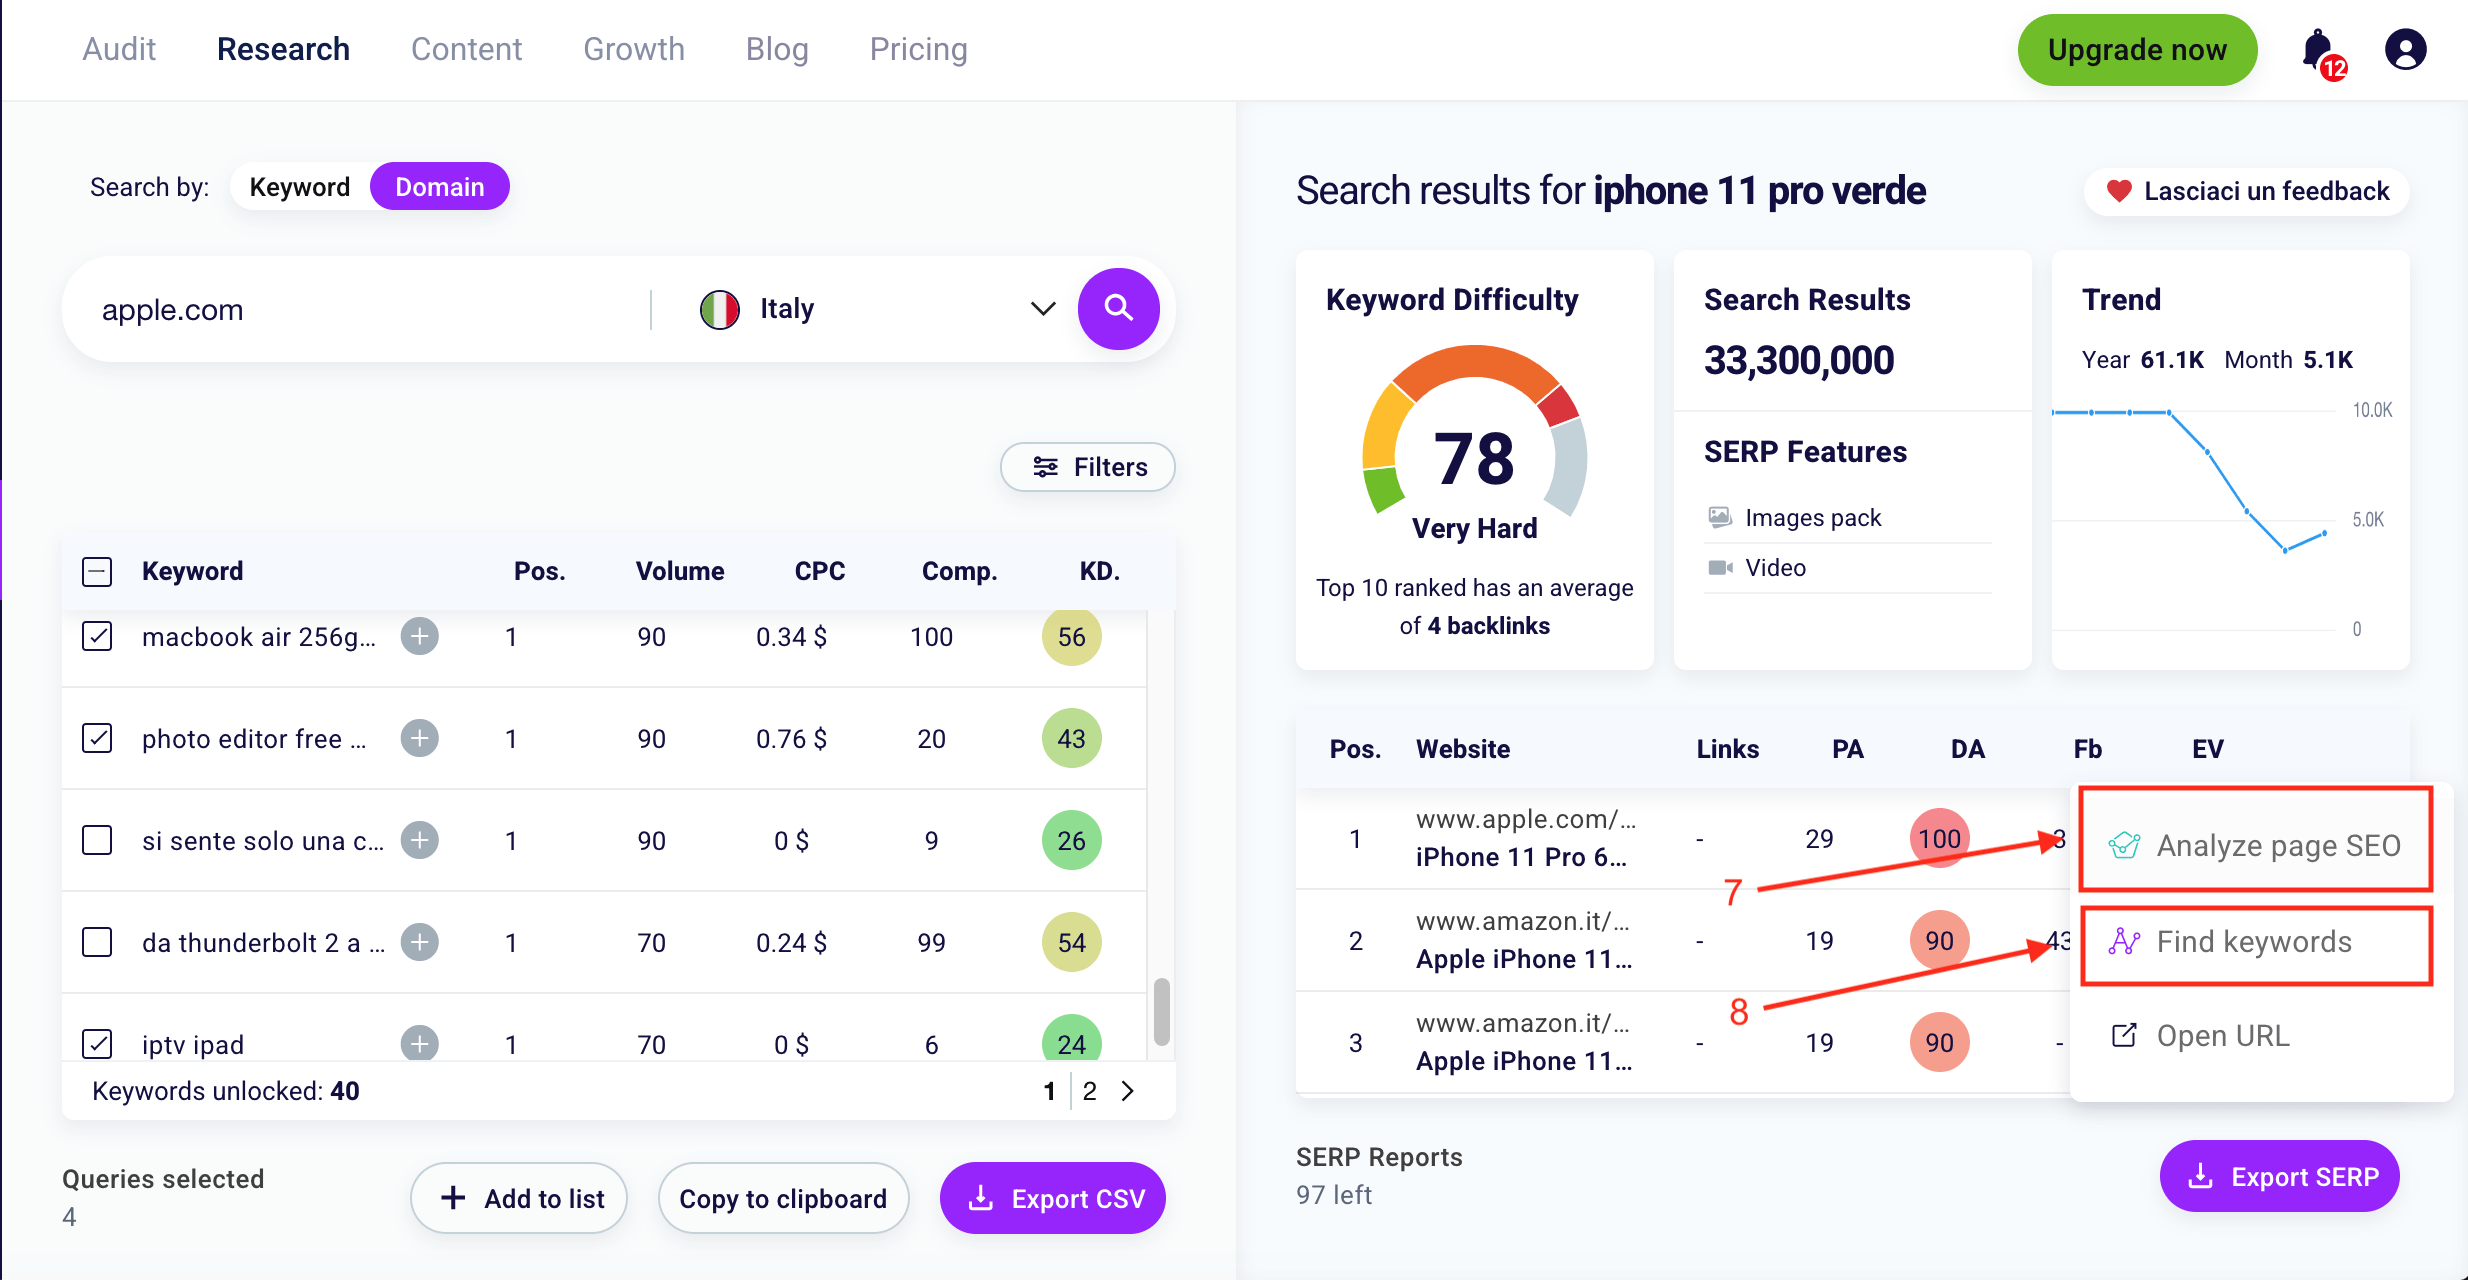Click the Analyze page SEO icon

[x=2124, y=846]
